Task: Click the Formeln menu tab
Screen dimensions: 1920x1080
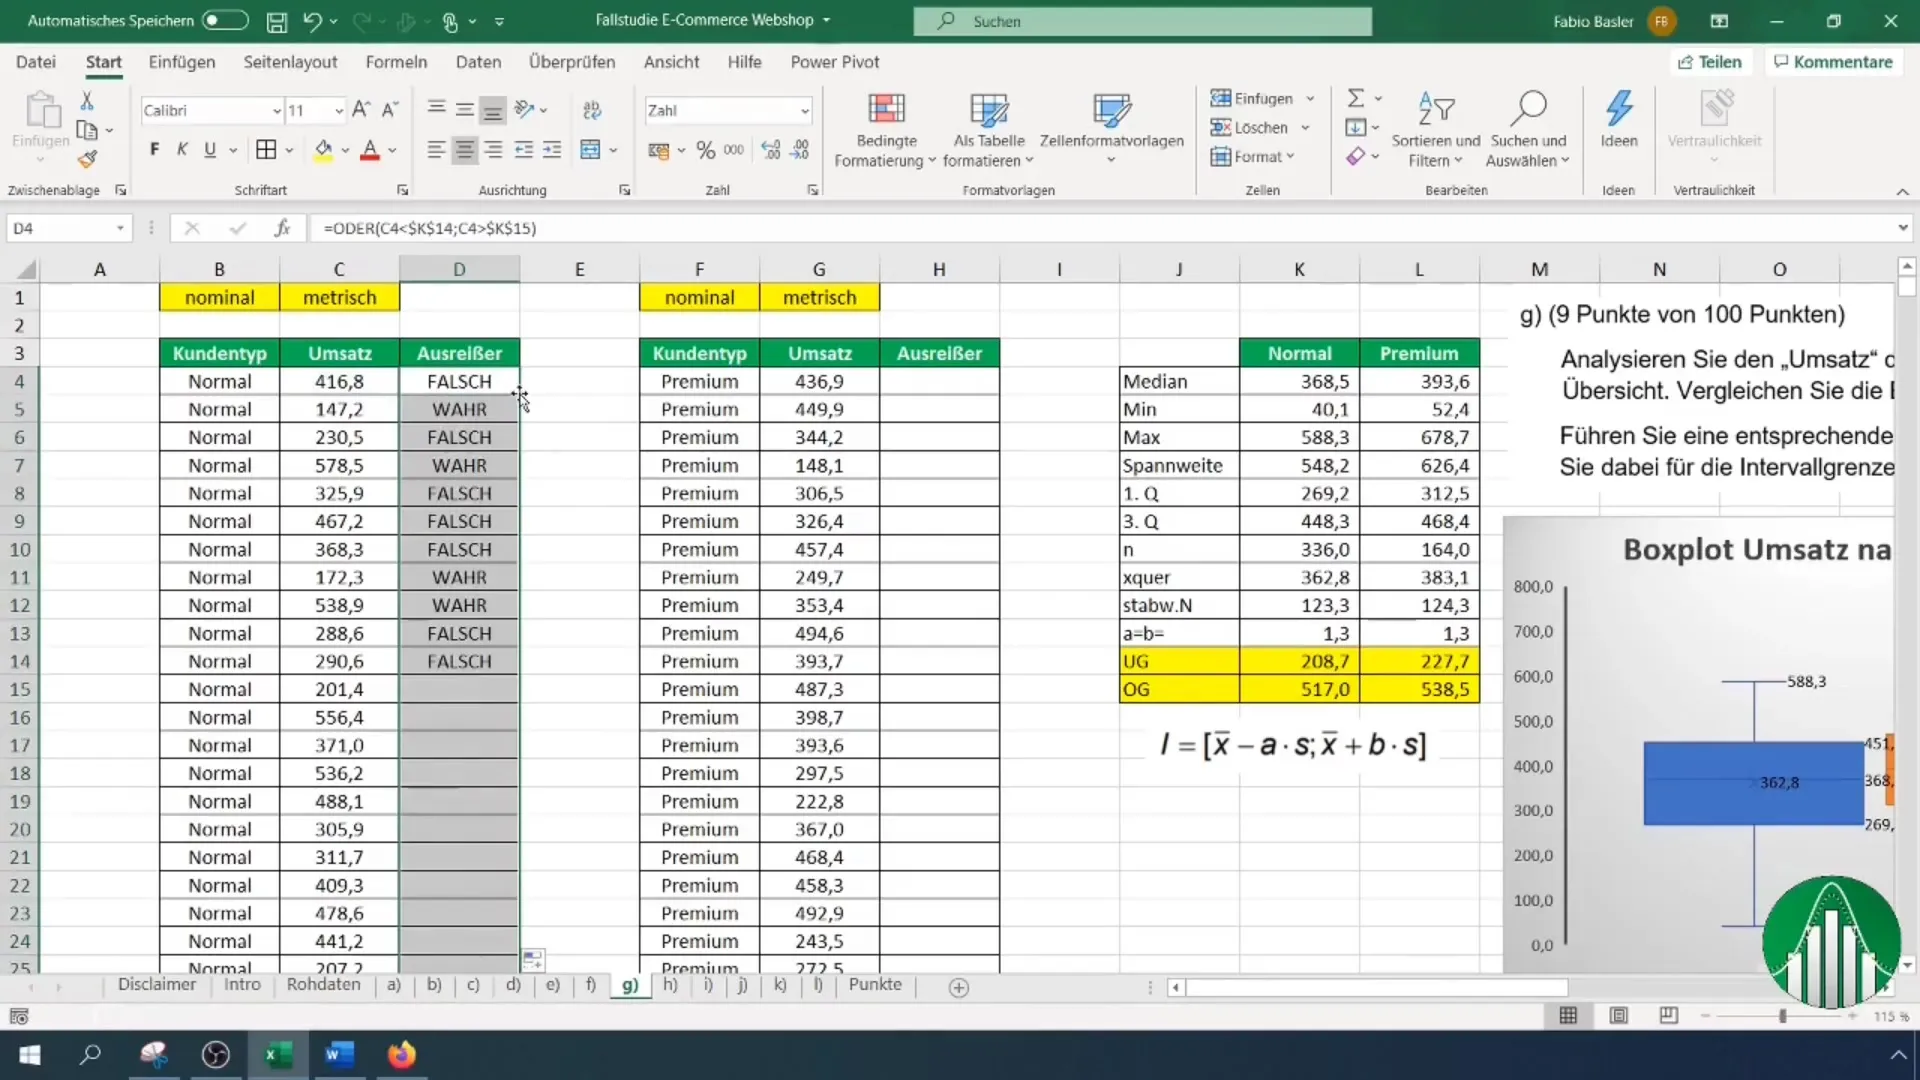Action: 394,62
